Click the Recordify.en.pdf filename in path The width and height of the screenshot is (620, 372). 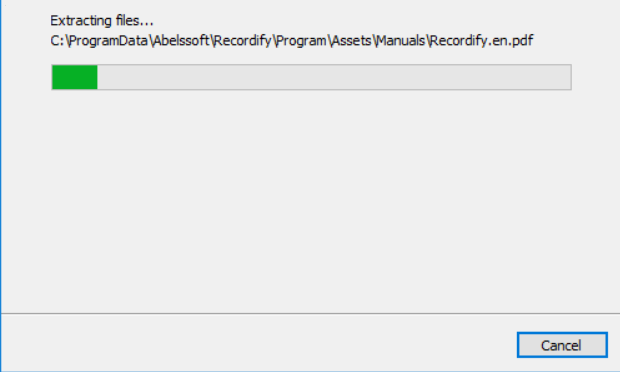(482, 41)
